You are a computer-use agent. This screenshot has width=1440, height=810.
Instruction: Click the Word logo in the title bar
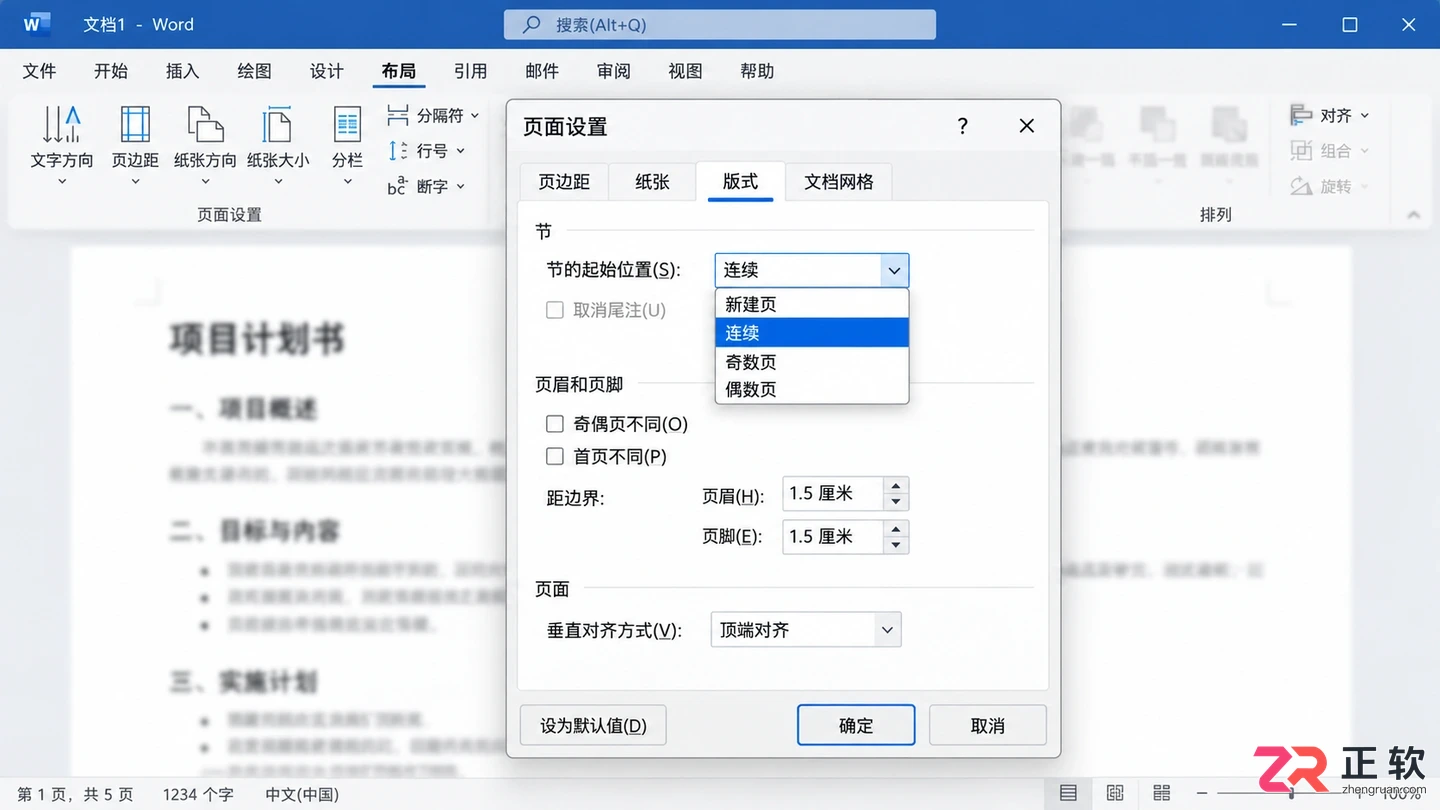pyautogui.click(x=37, y=24)
